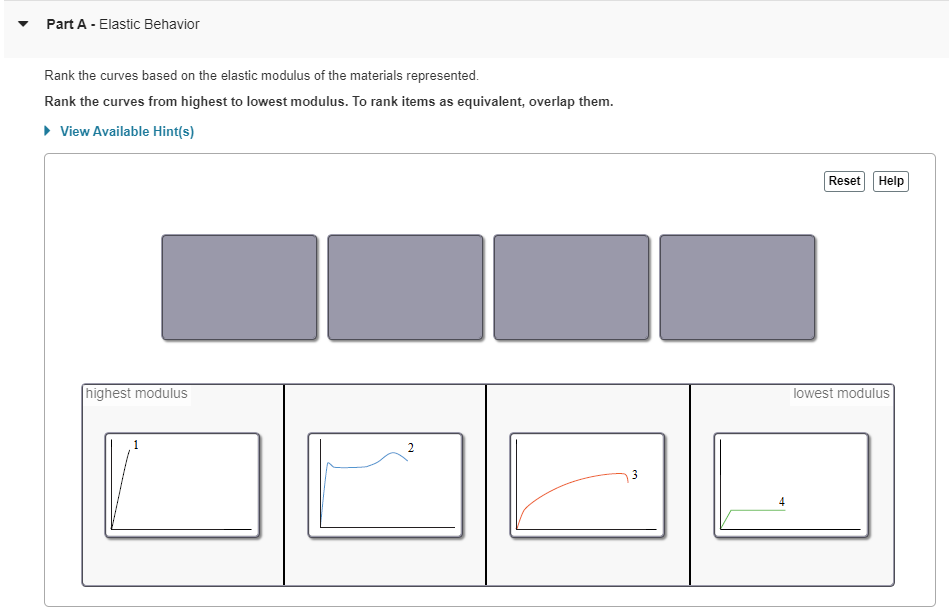Click the highest modulus bin label
The height and width of the screenshot is (615, 949).
coord(136,393)
